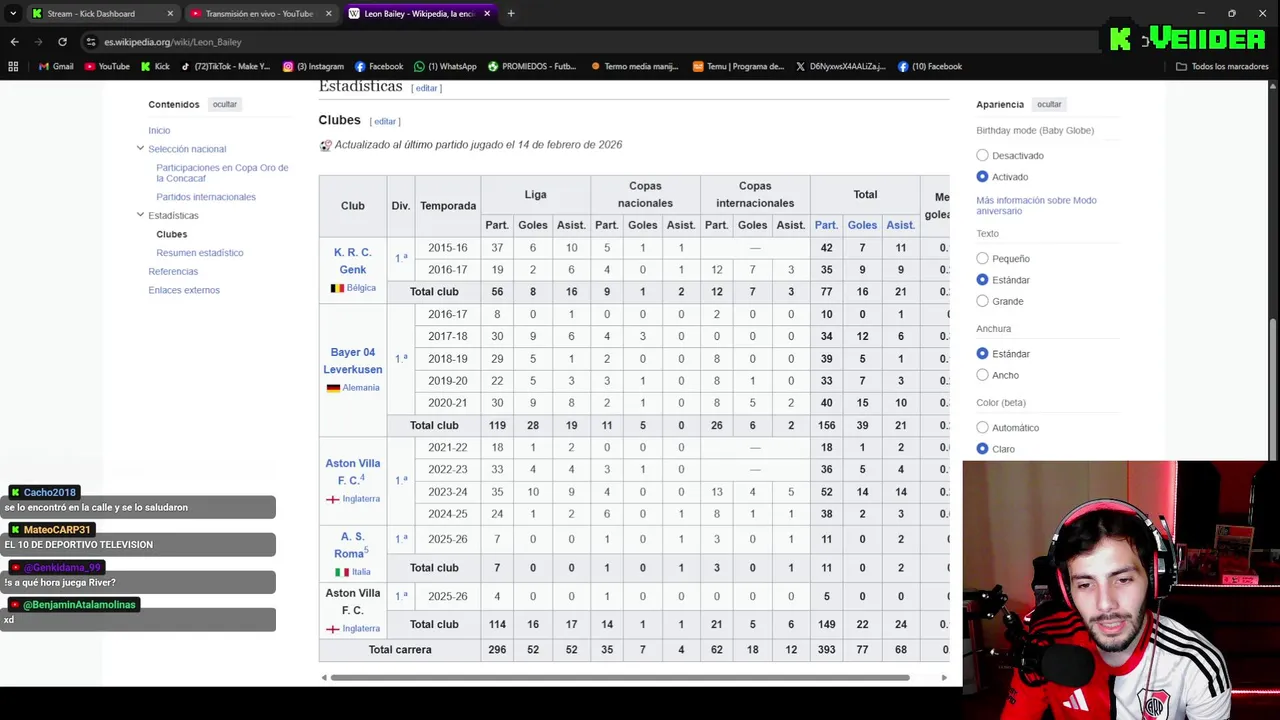Collapse the Selección nacional contents section
1280x720 pixels.
(x=140, y=148)
